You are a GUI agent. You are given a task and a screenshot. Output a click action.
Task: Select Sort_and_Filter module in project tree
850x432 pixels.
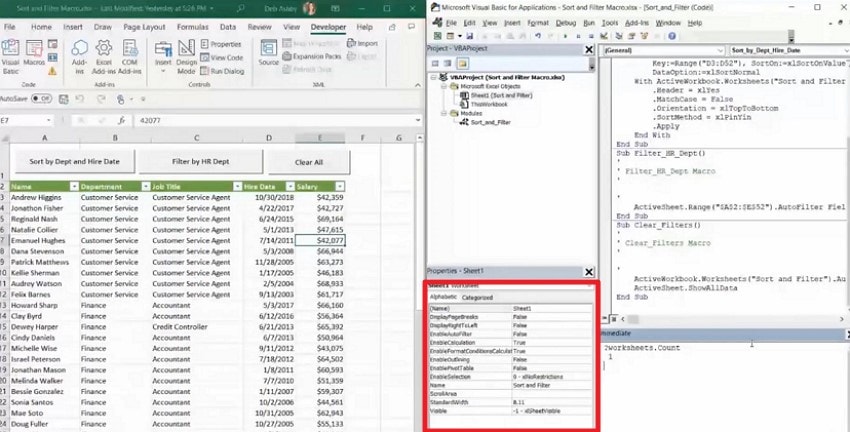point(490,122)
